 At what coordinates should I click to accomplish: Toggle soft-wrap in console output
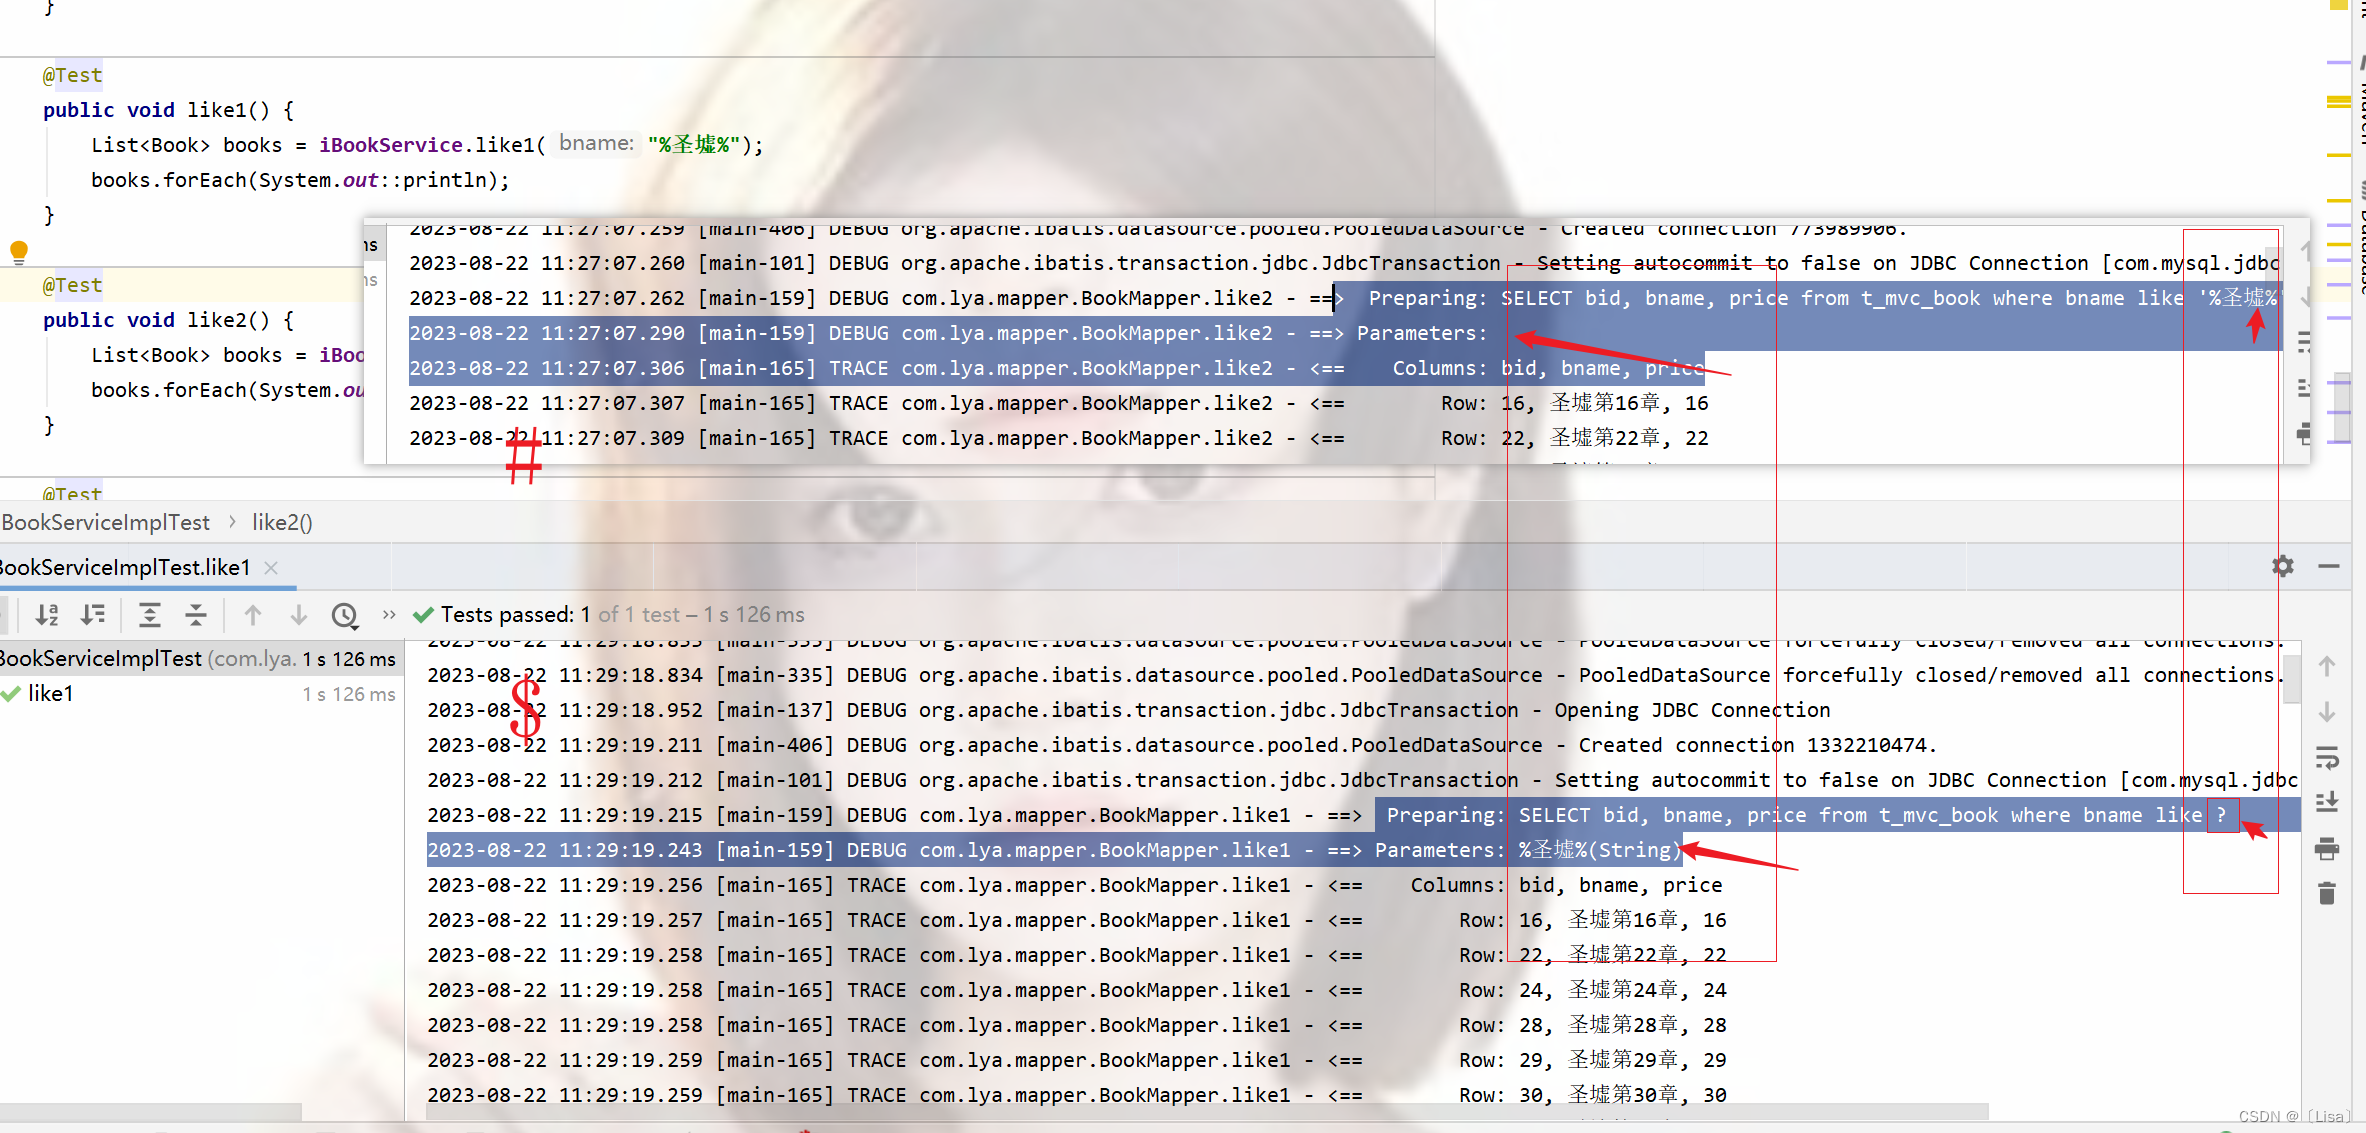coord(2327,759)
